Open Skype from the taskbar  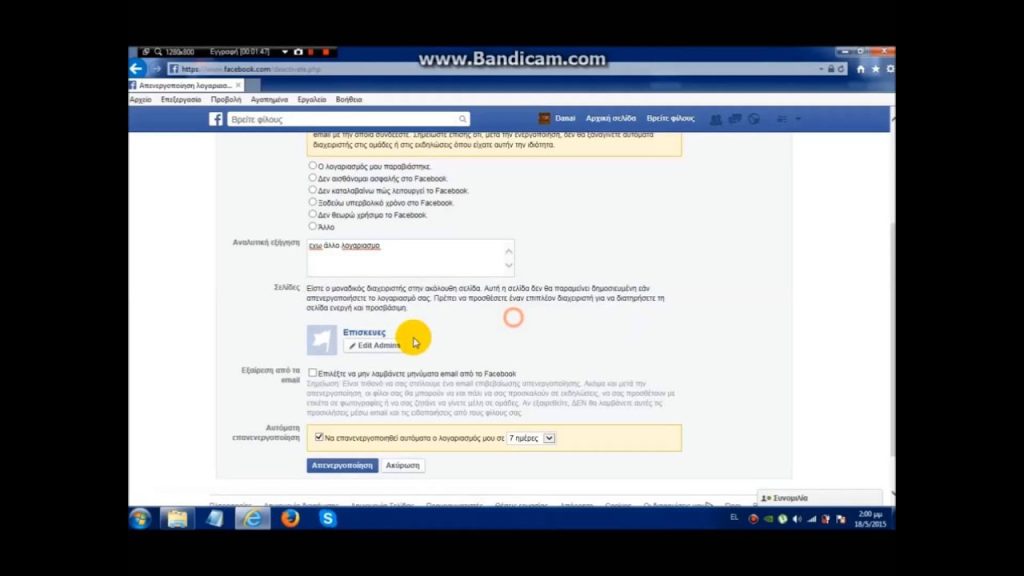[328, 519]
